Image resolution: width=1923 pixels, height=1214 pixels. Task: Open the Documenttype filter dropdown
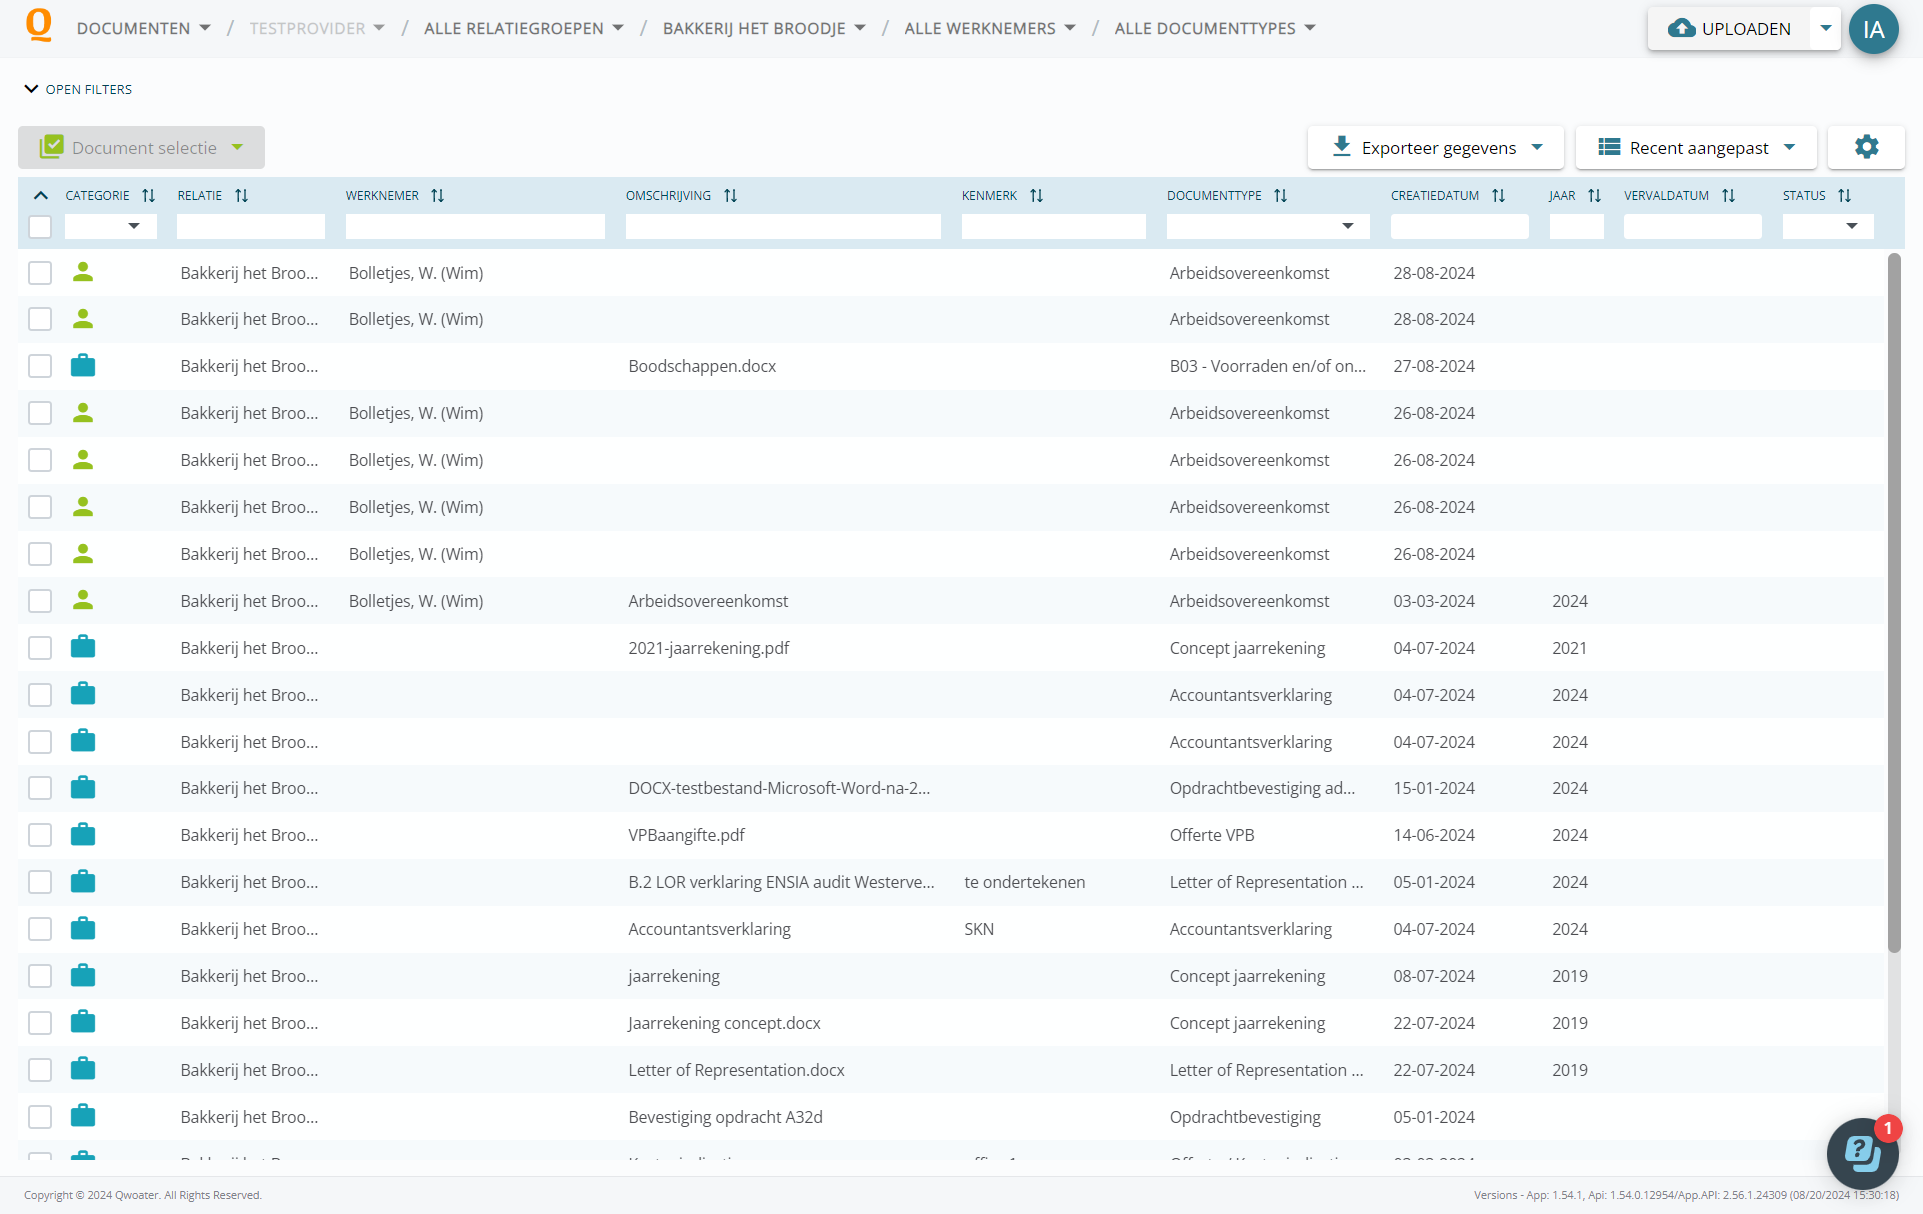pyautogui.click(x=1266, y=227)
